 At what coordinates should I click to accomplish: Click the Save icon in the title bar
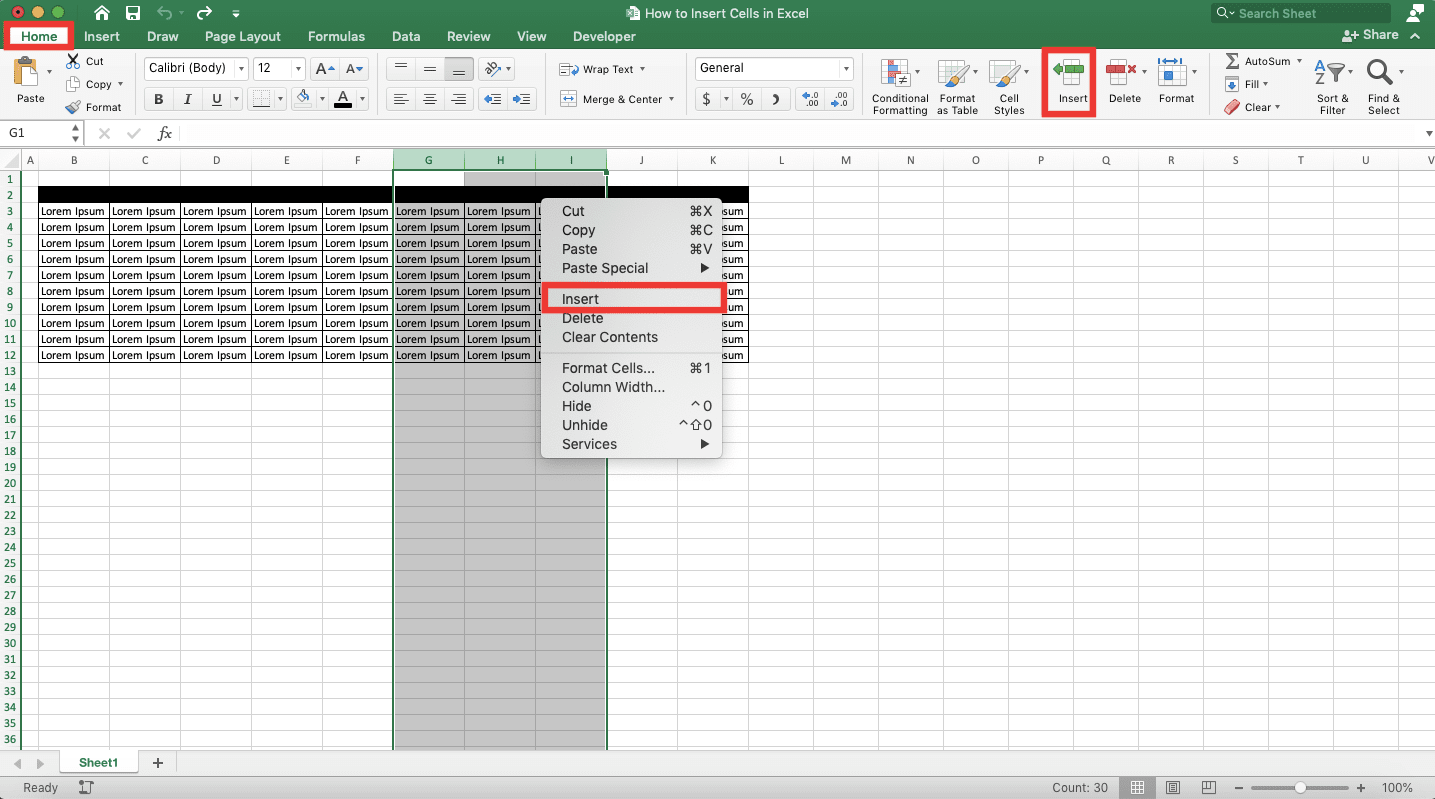pyautogui.click(x=133, y=13)
